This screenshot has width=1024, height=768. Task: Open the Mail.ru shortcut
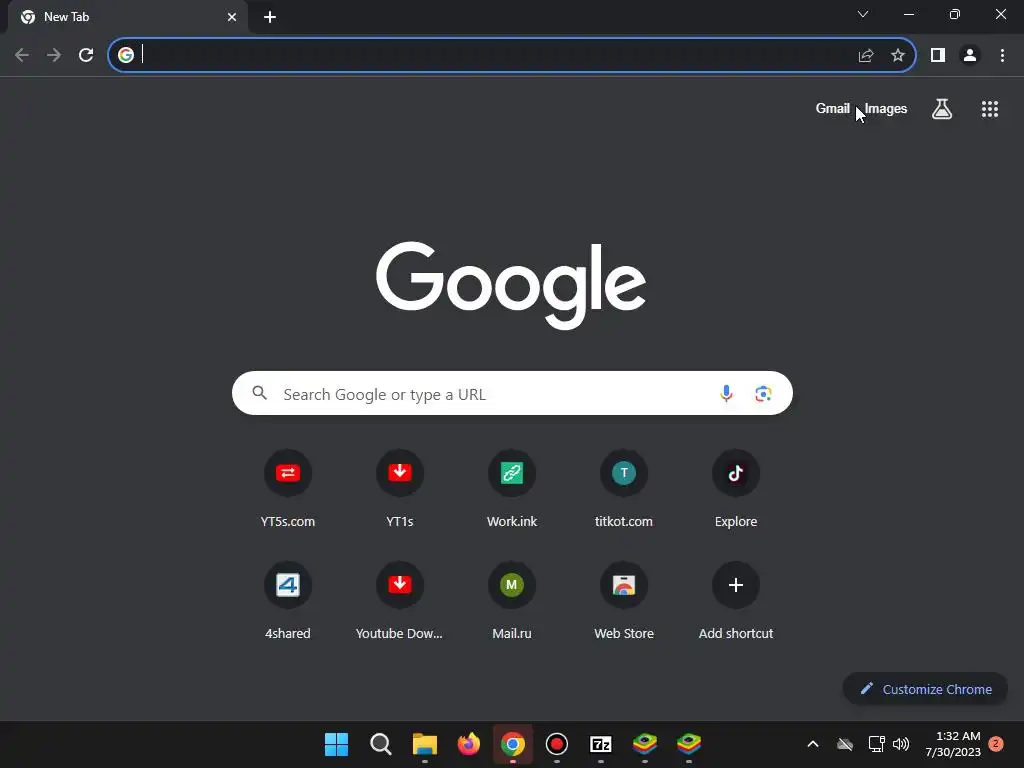tap(512, 600)
